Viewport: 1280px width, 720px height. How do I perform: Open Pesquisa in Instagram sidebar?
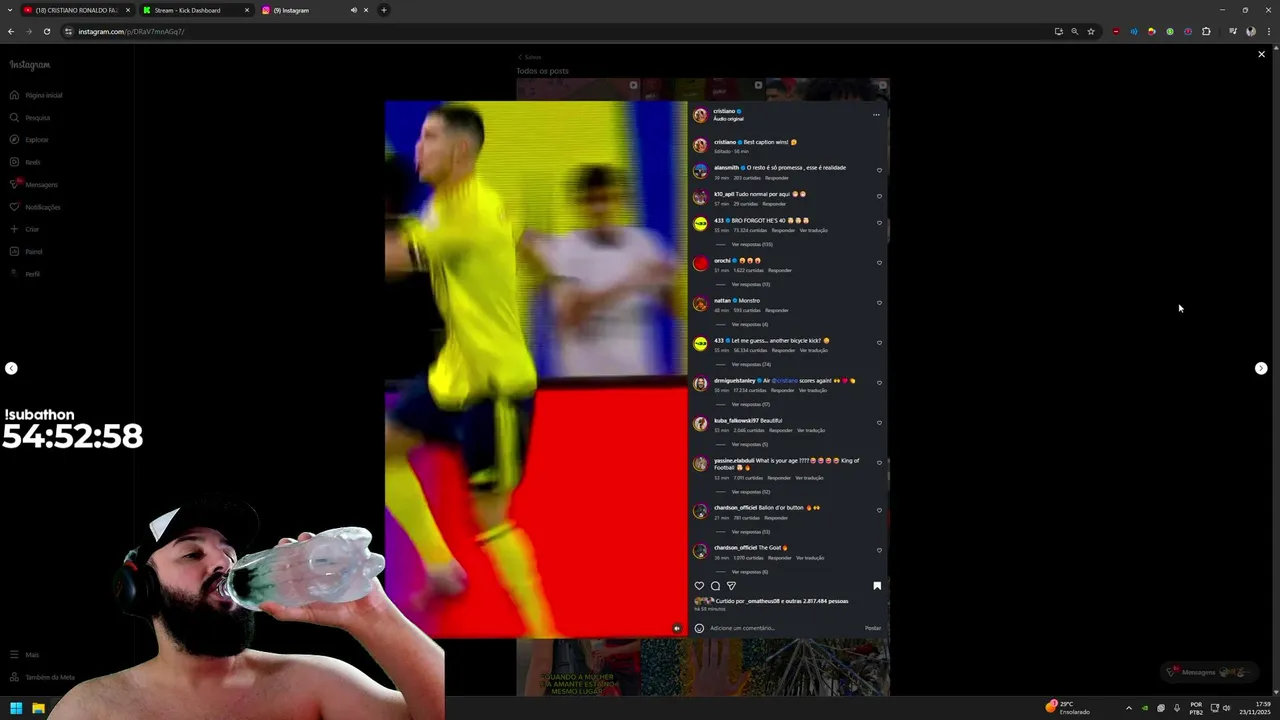point(30,117)
